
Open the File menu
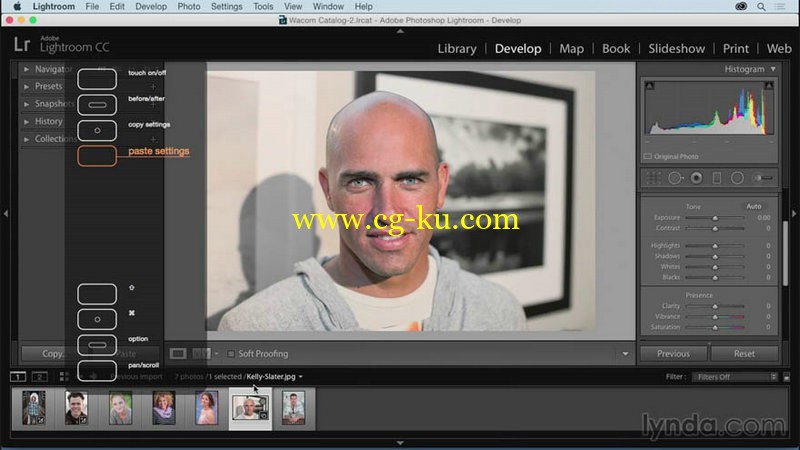[x=92, y=7]
